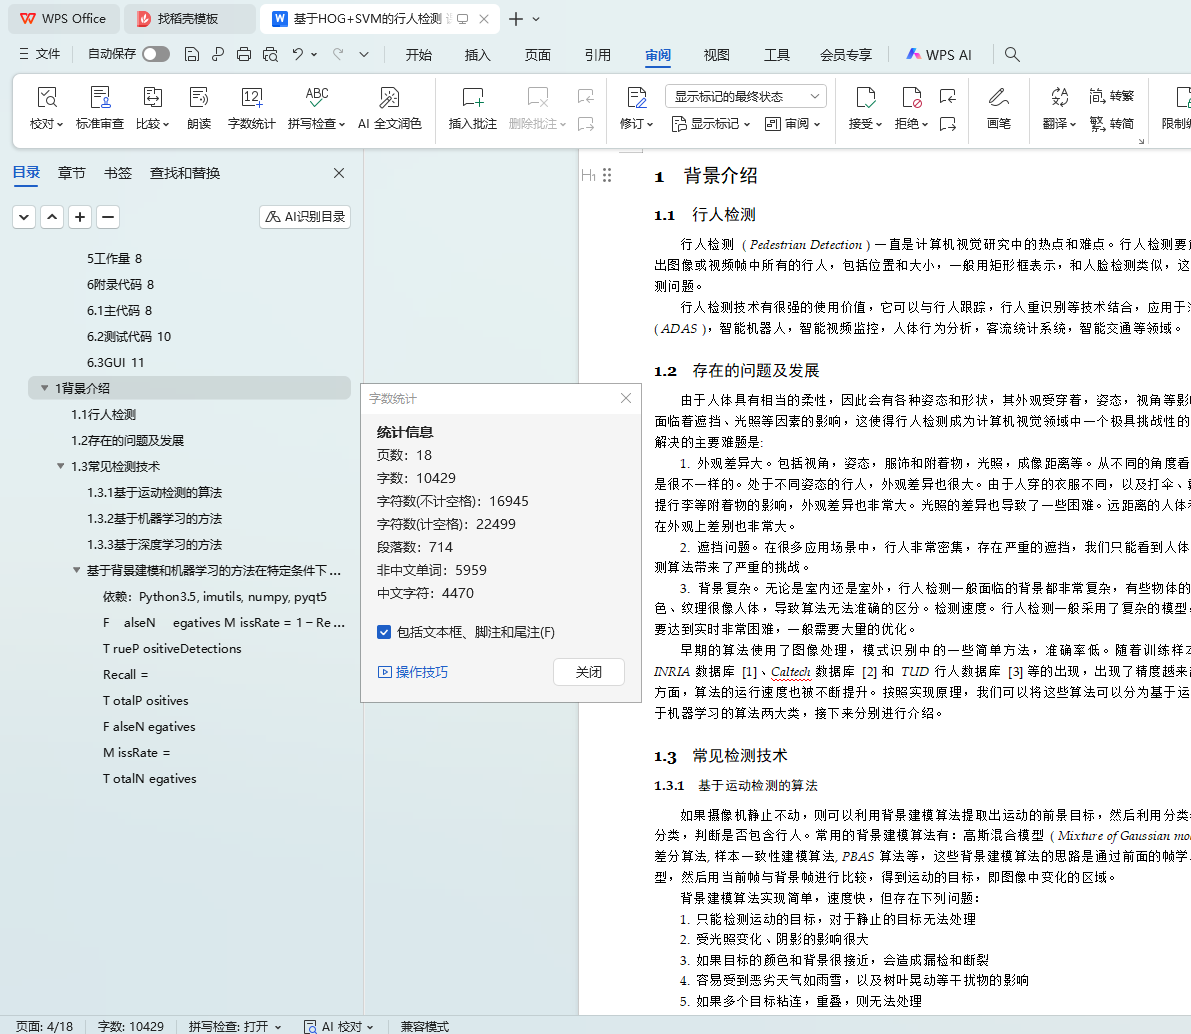
Task: Click the search magnifier icon in menu bar
Action: [1012, 55]
